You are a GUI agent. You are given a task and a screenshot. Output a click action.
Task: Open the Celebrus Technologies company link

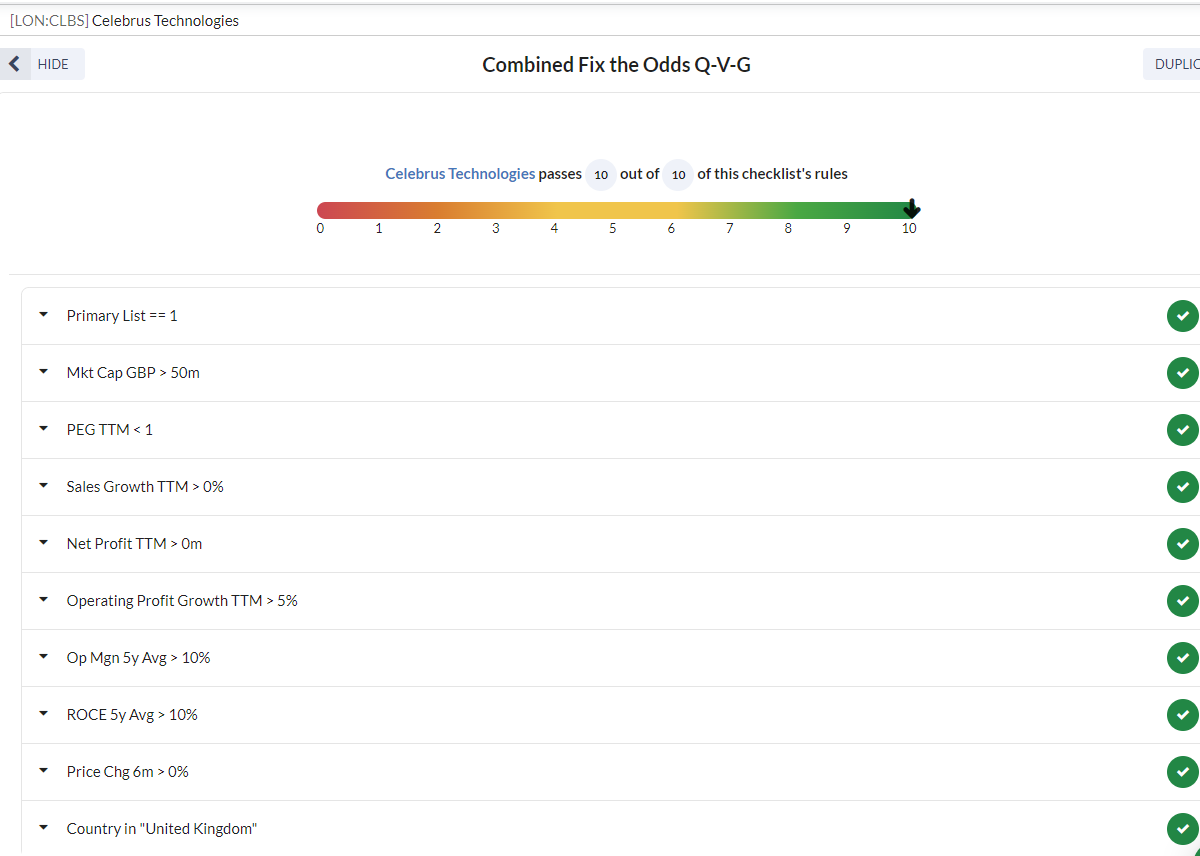(x=460, y=174)
